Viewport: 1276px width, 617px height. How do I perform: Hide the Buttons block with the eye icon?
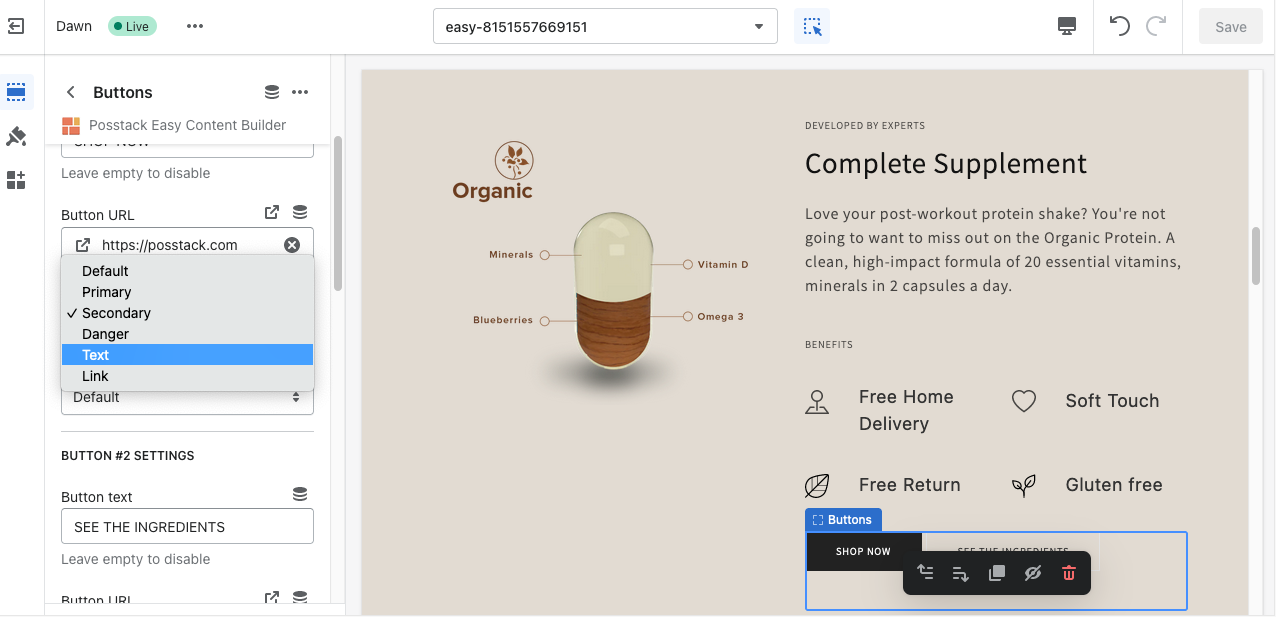click(x=1033, y=573)
